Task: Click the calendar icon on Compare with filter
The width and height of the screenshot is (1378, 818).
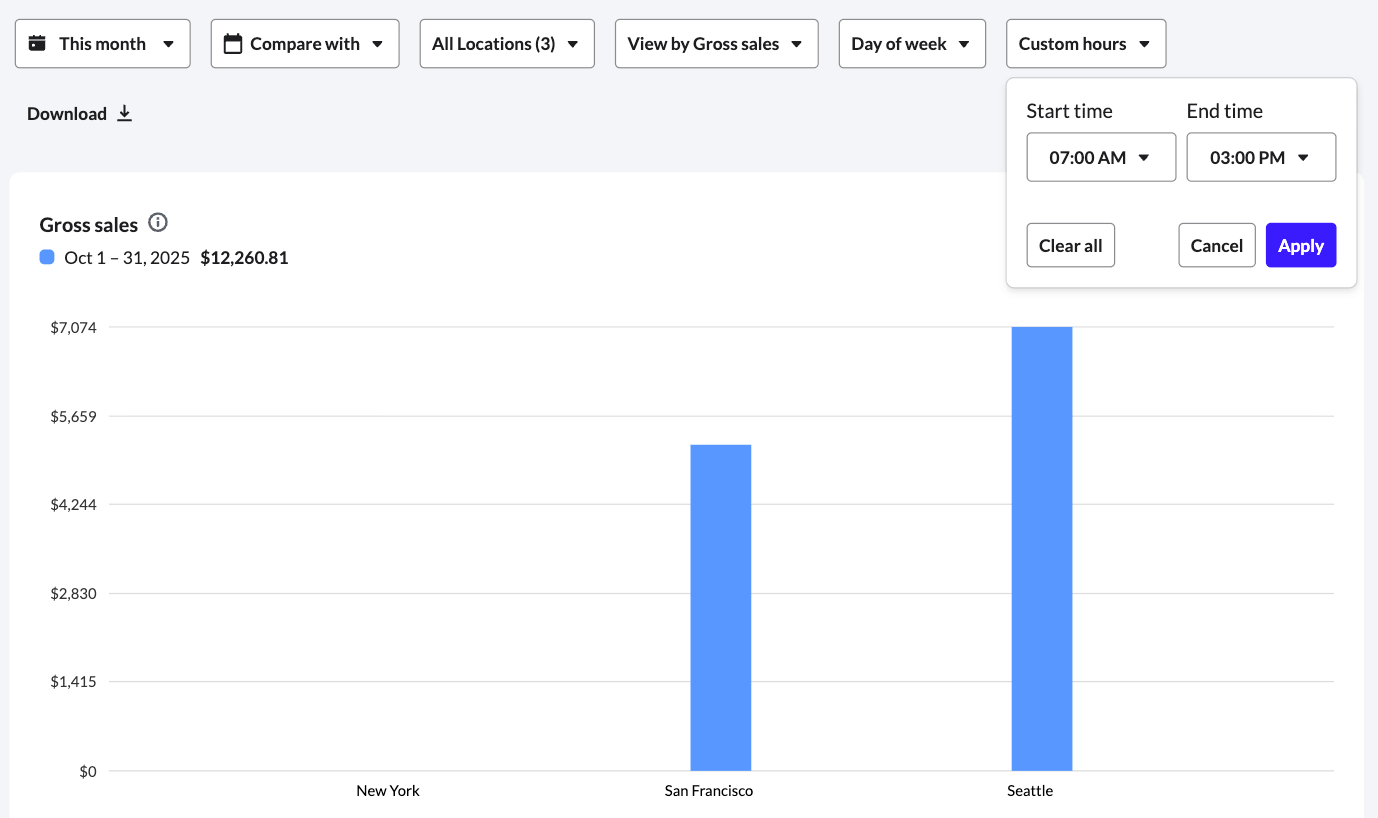Action: 233,43
